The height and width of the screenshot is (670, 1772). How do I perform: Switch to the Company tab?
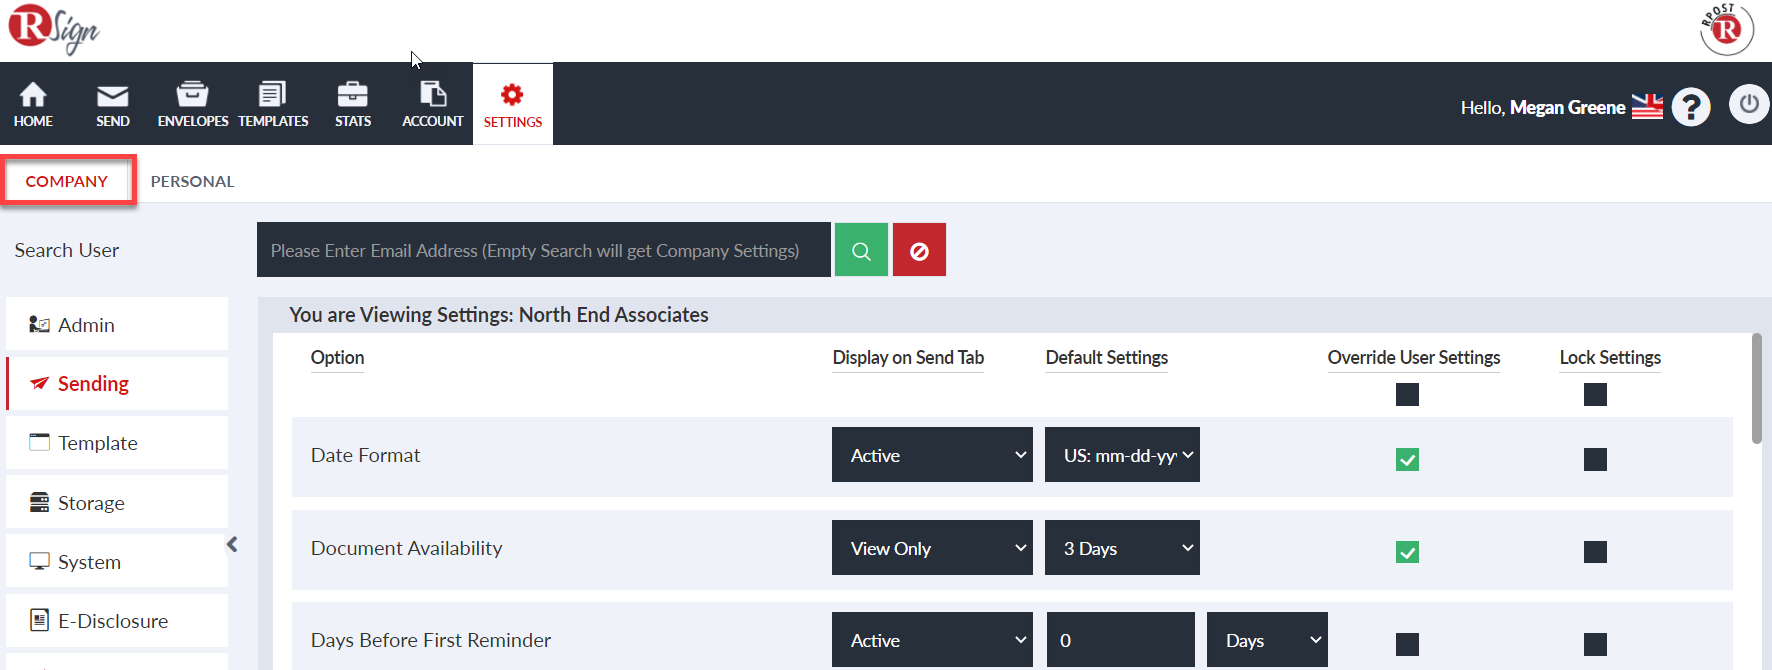tap(67, 181)
